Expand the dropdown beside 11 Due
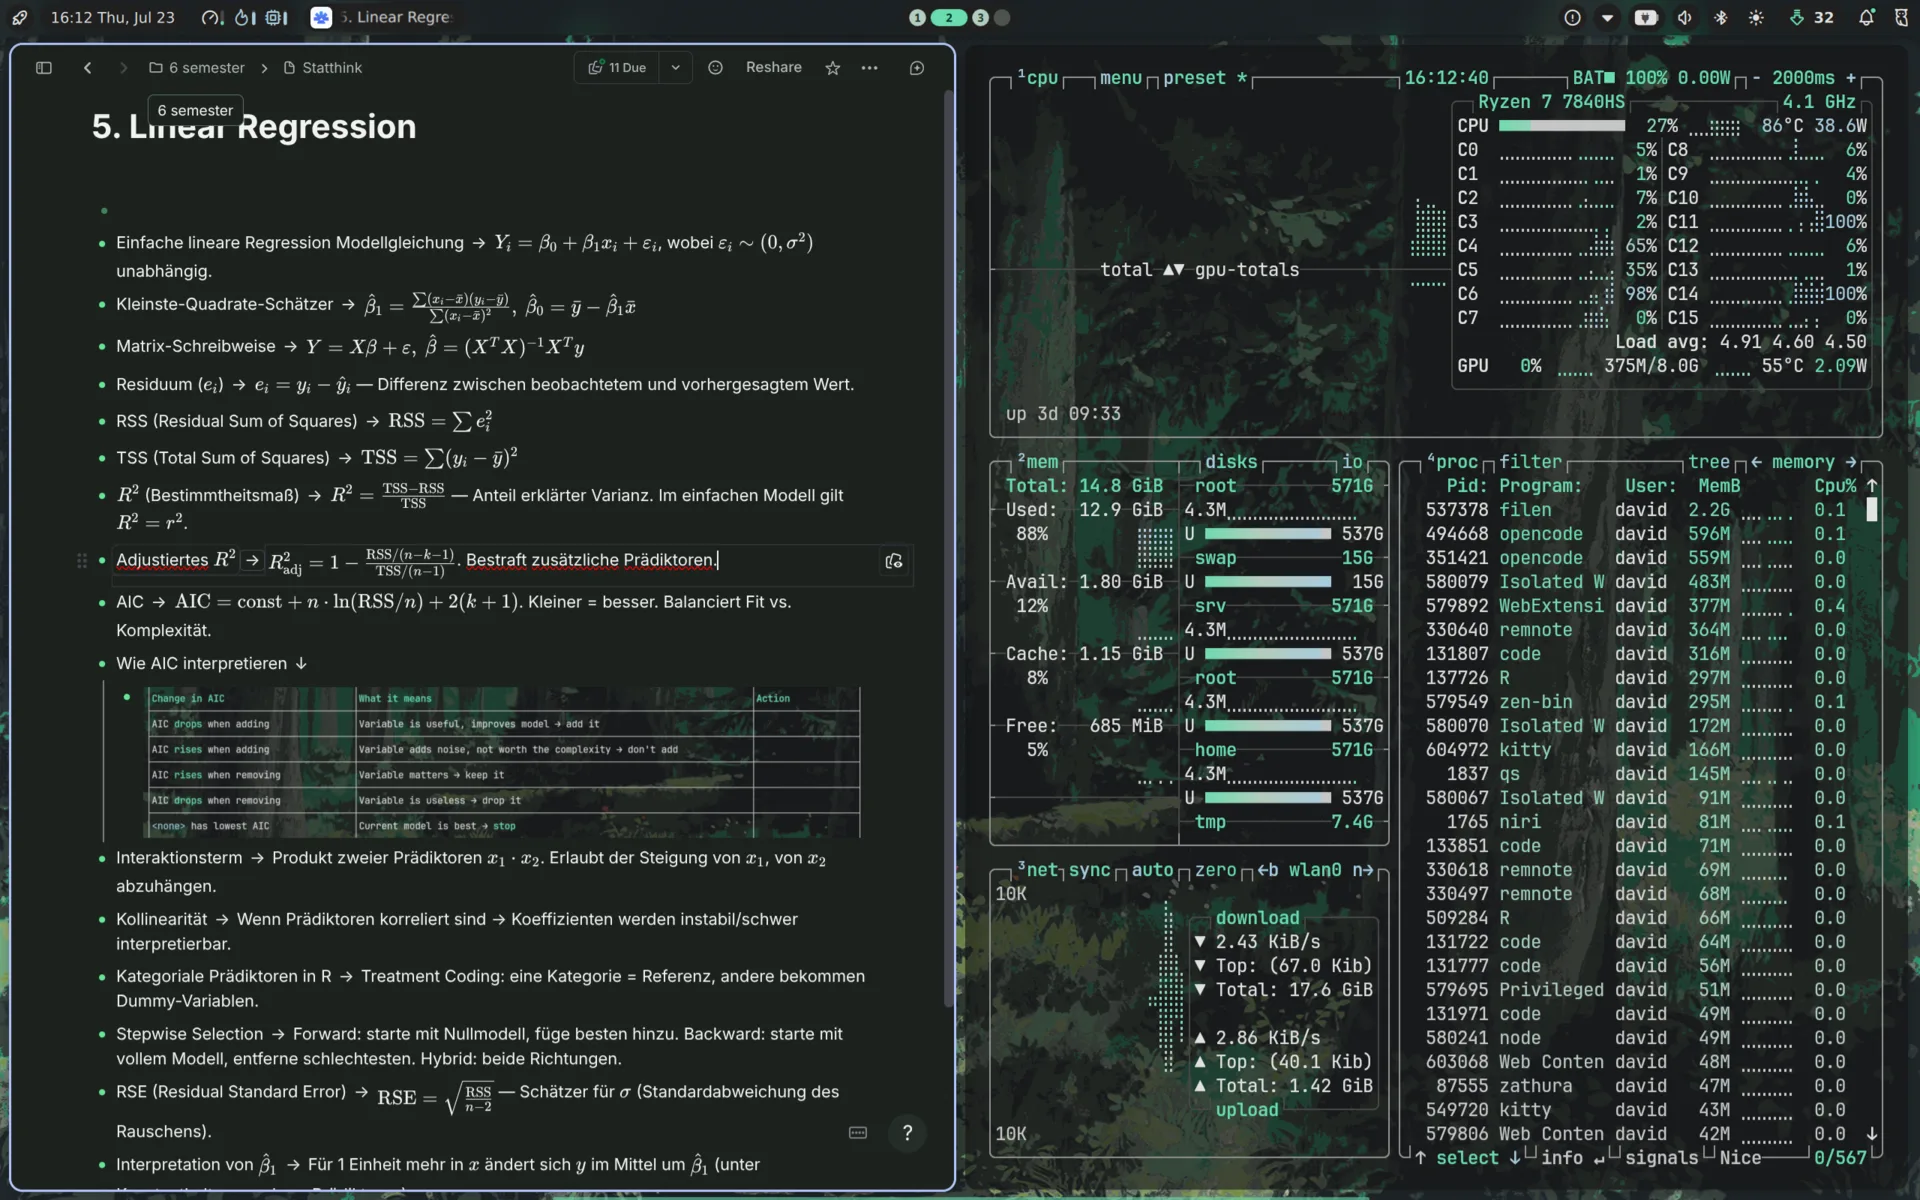 tap(676, 68)
